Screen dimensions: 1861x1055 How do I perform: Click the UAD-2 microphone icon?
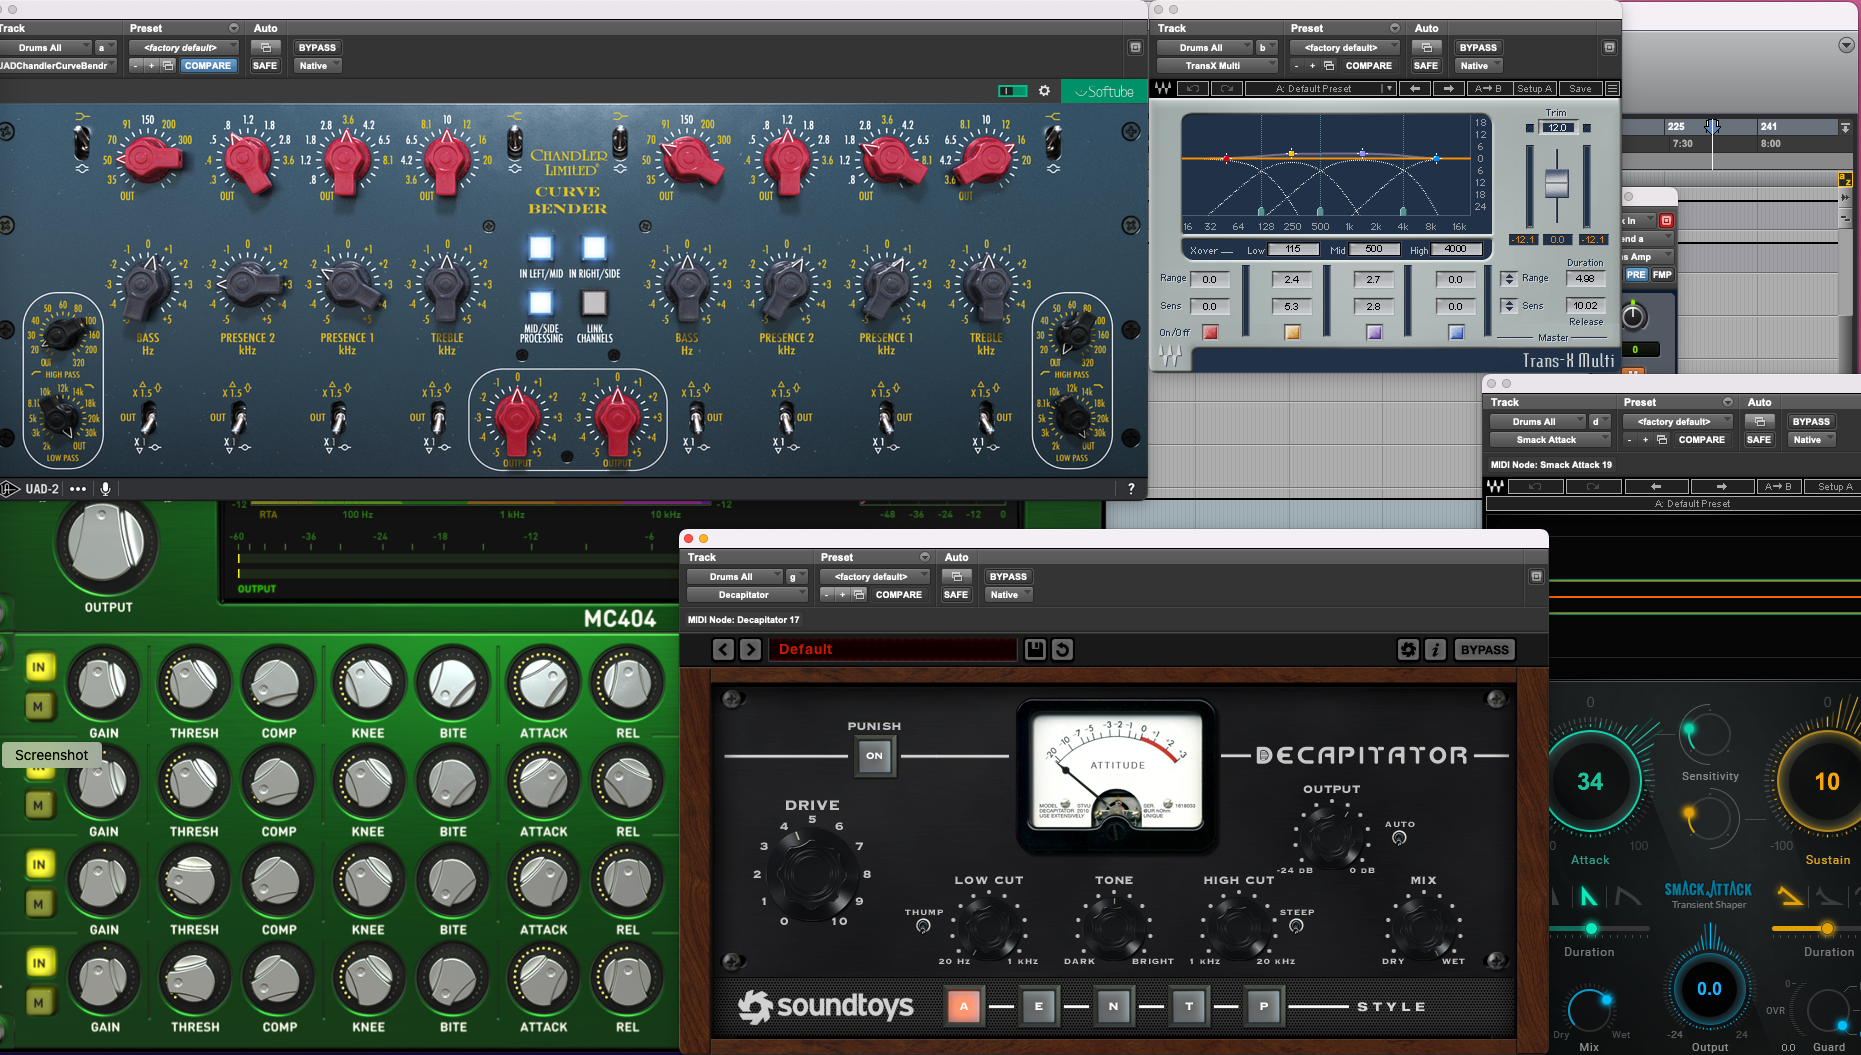(105, 488)
